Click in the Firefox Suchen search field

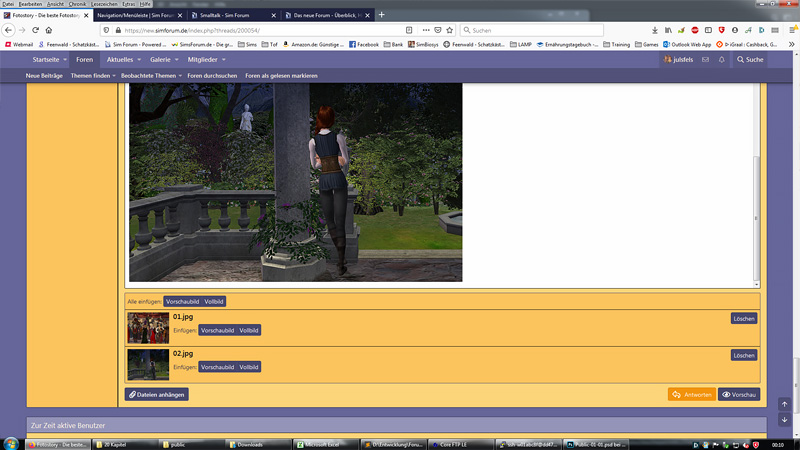click(532, 30)
